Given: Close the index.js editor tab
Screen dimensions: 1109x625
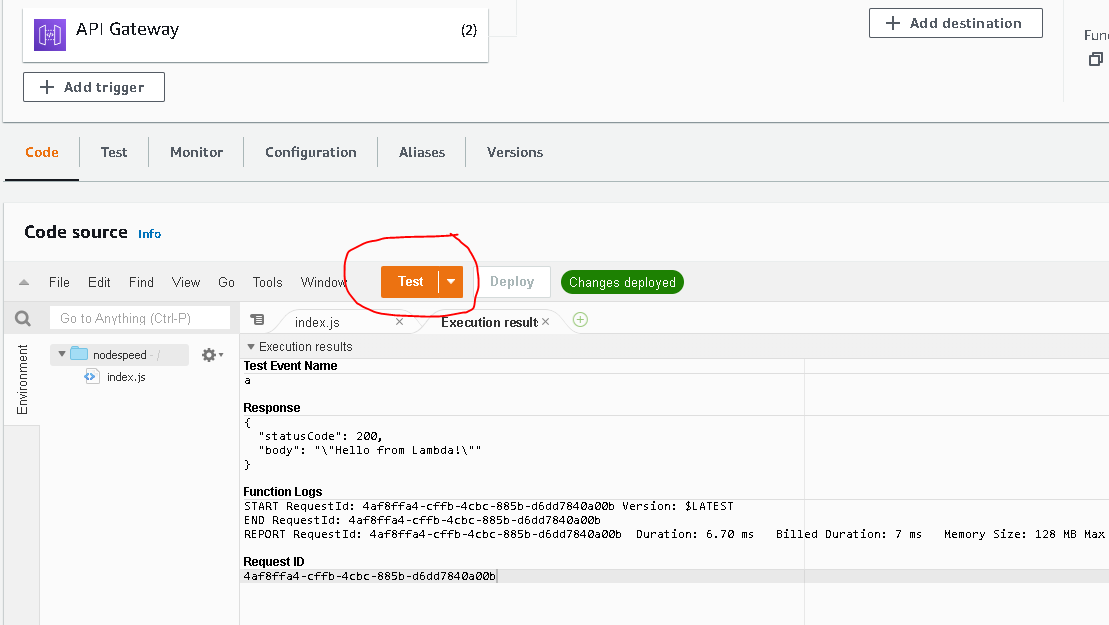Looking at the screenshot, I should point(400,322).
